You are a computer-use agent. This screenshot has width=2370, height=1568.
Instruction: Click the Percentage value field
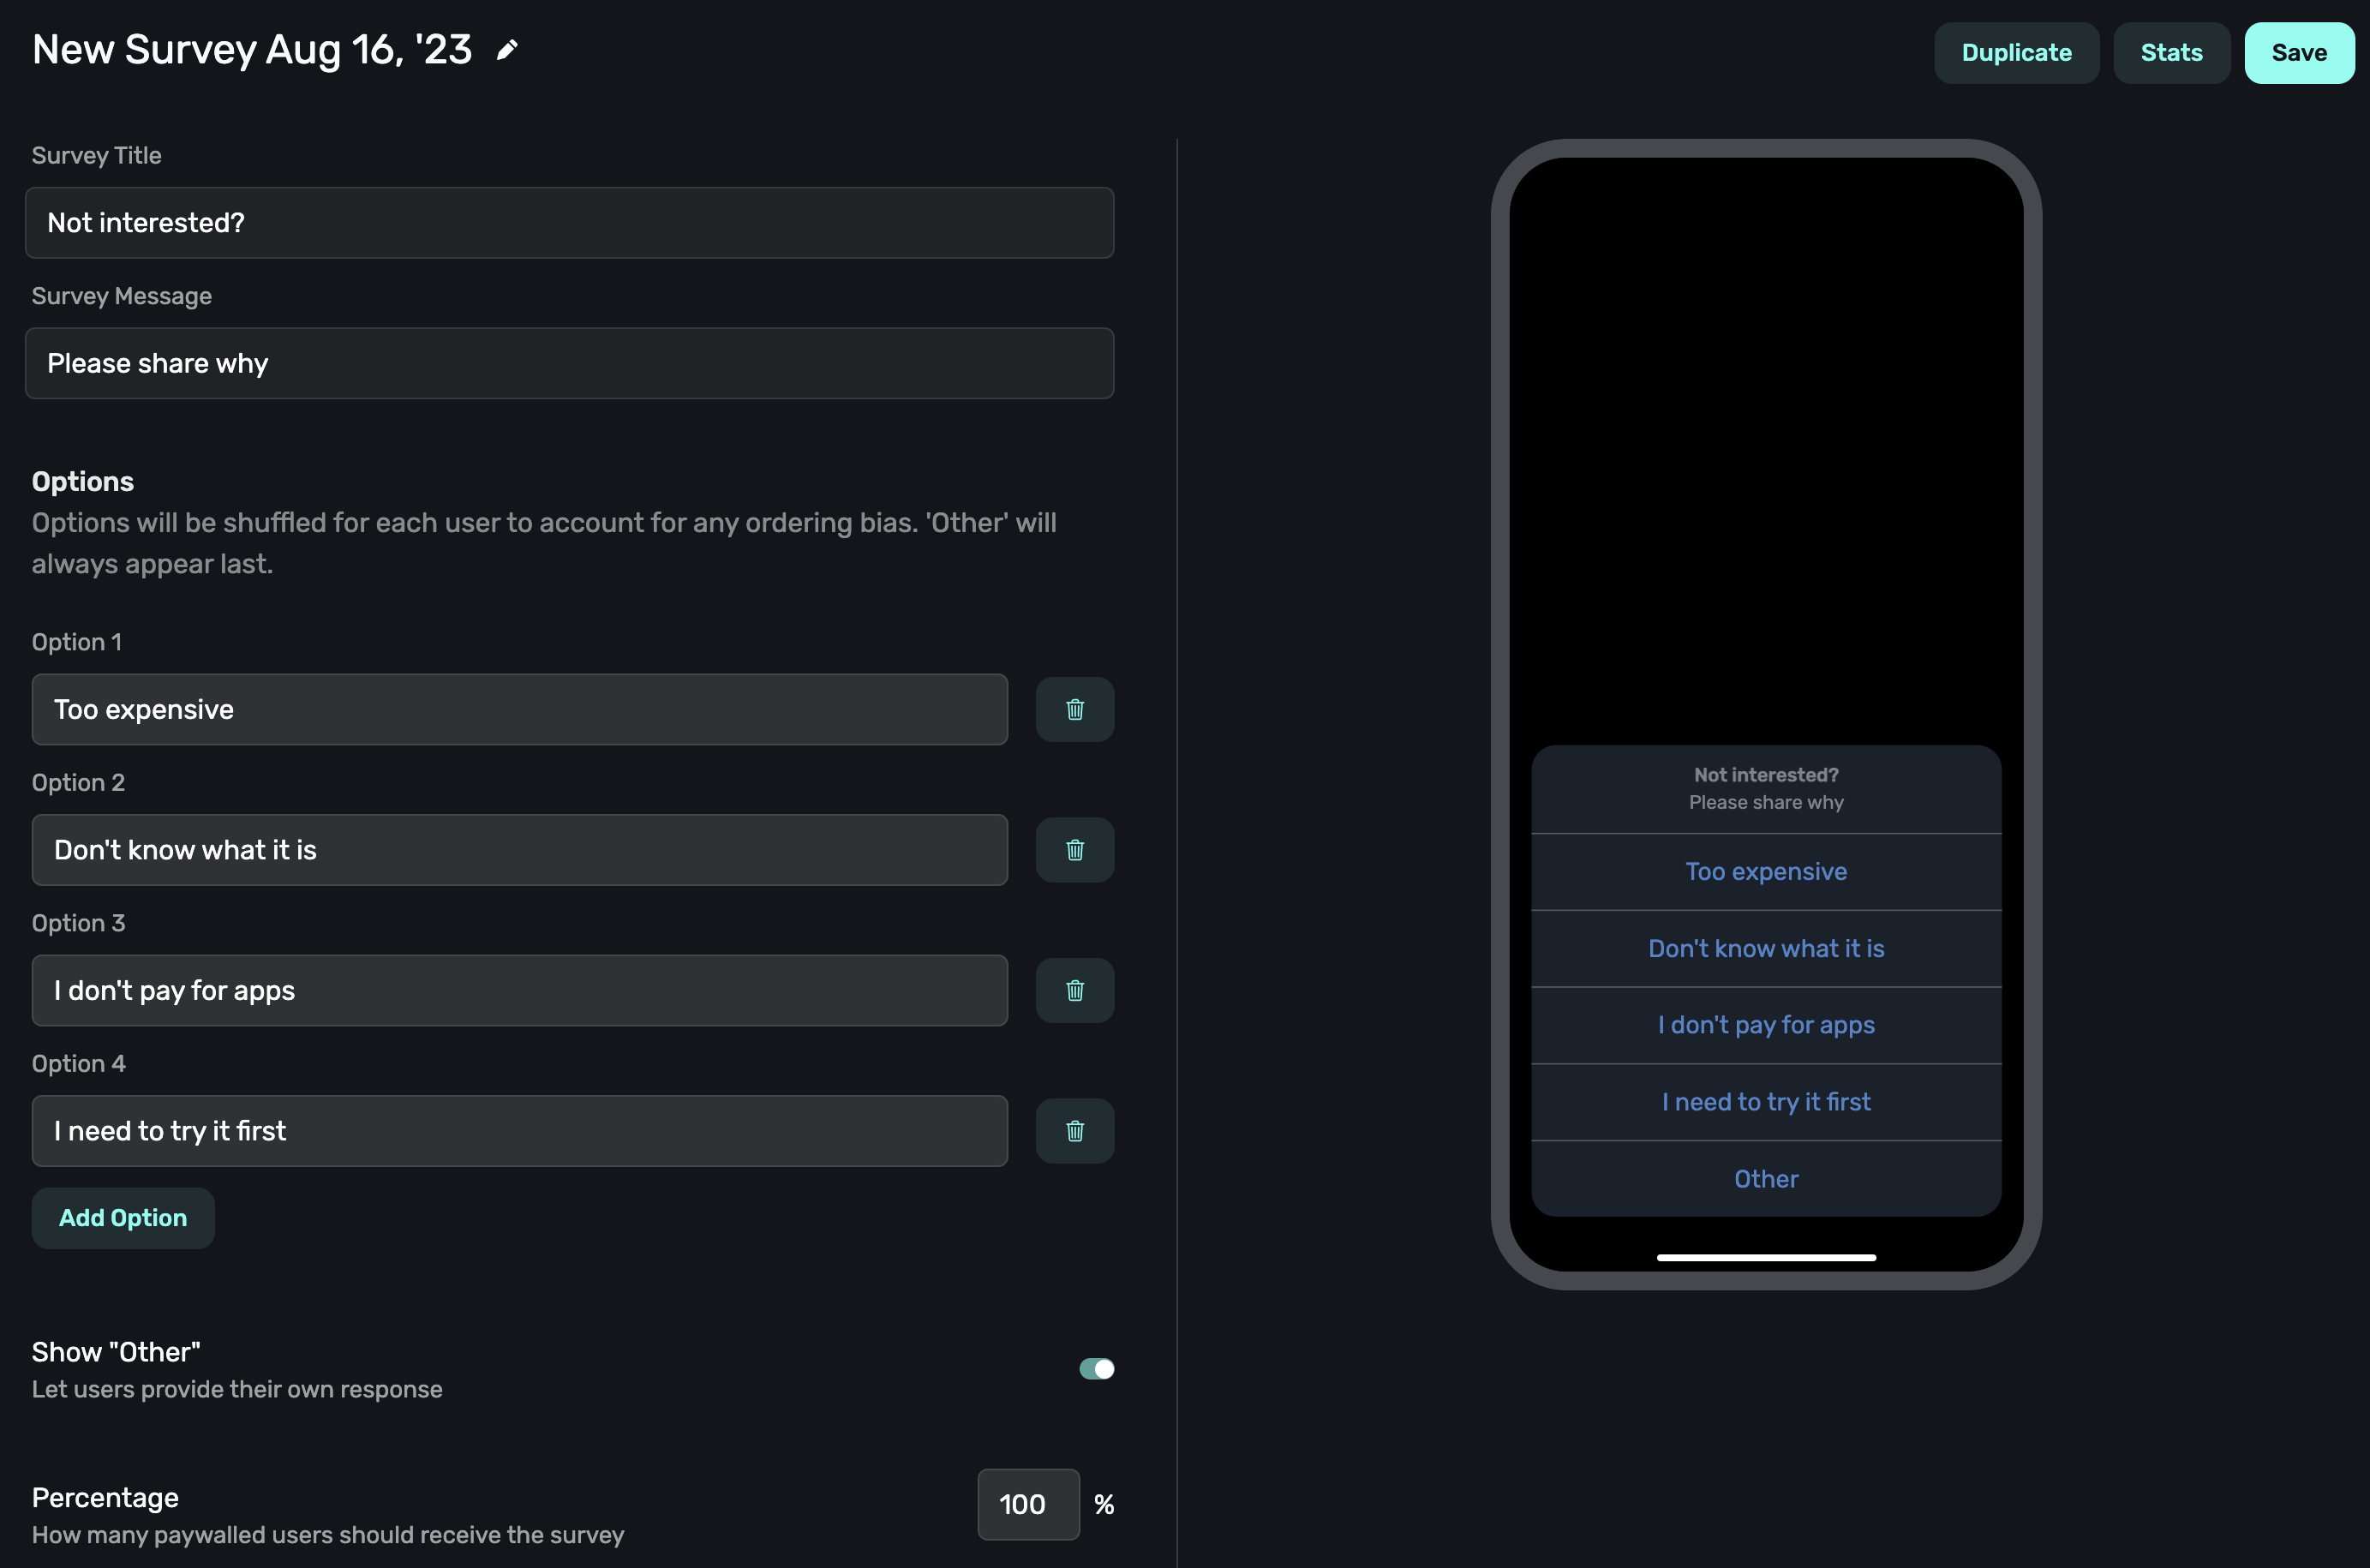coord(1027,1504)
